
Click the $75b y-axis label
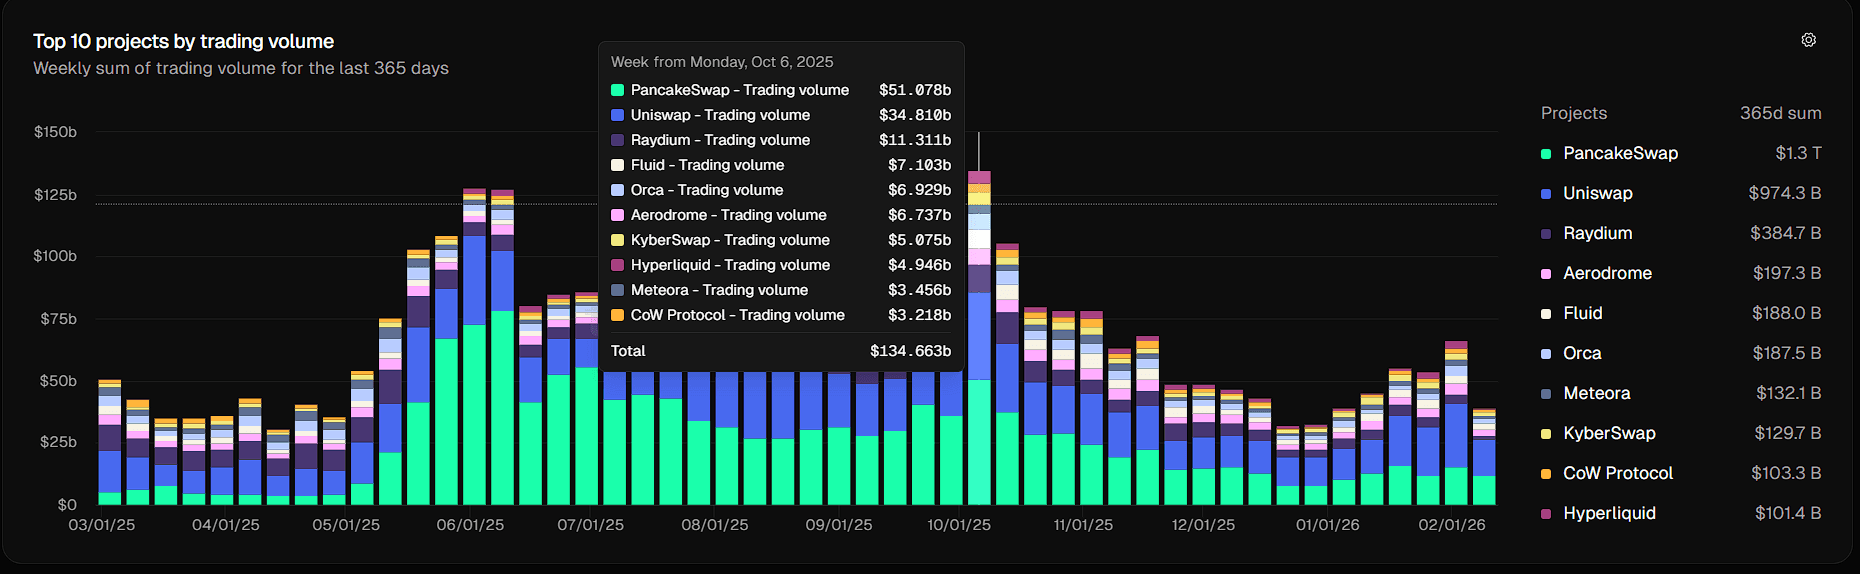[x=58, y=319]
